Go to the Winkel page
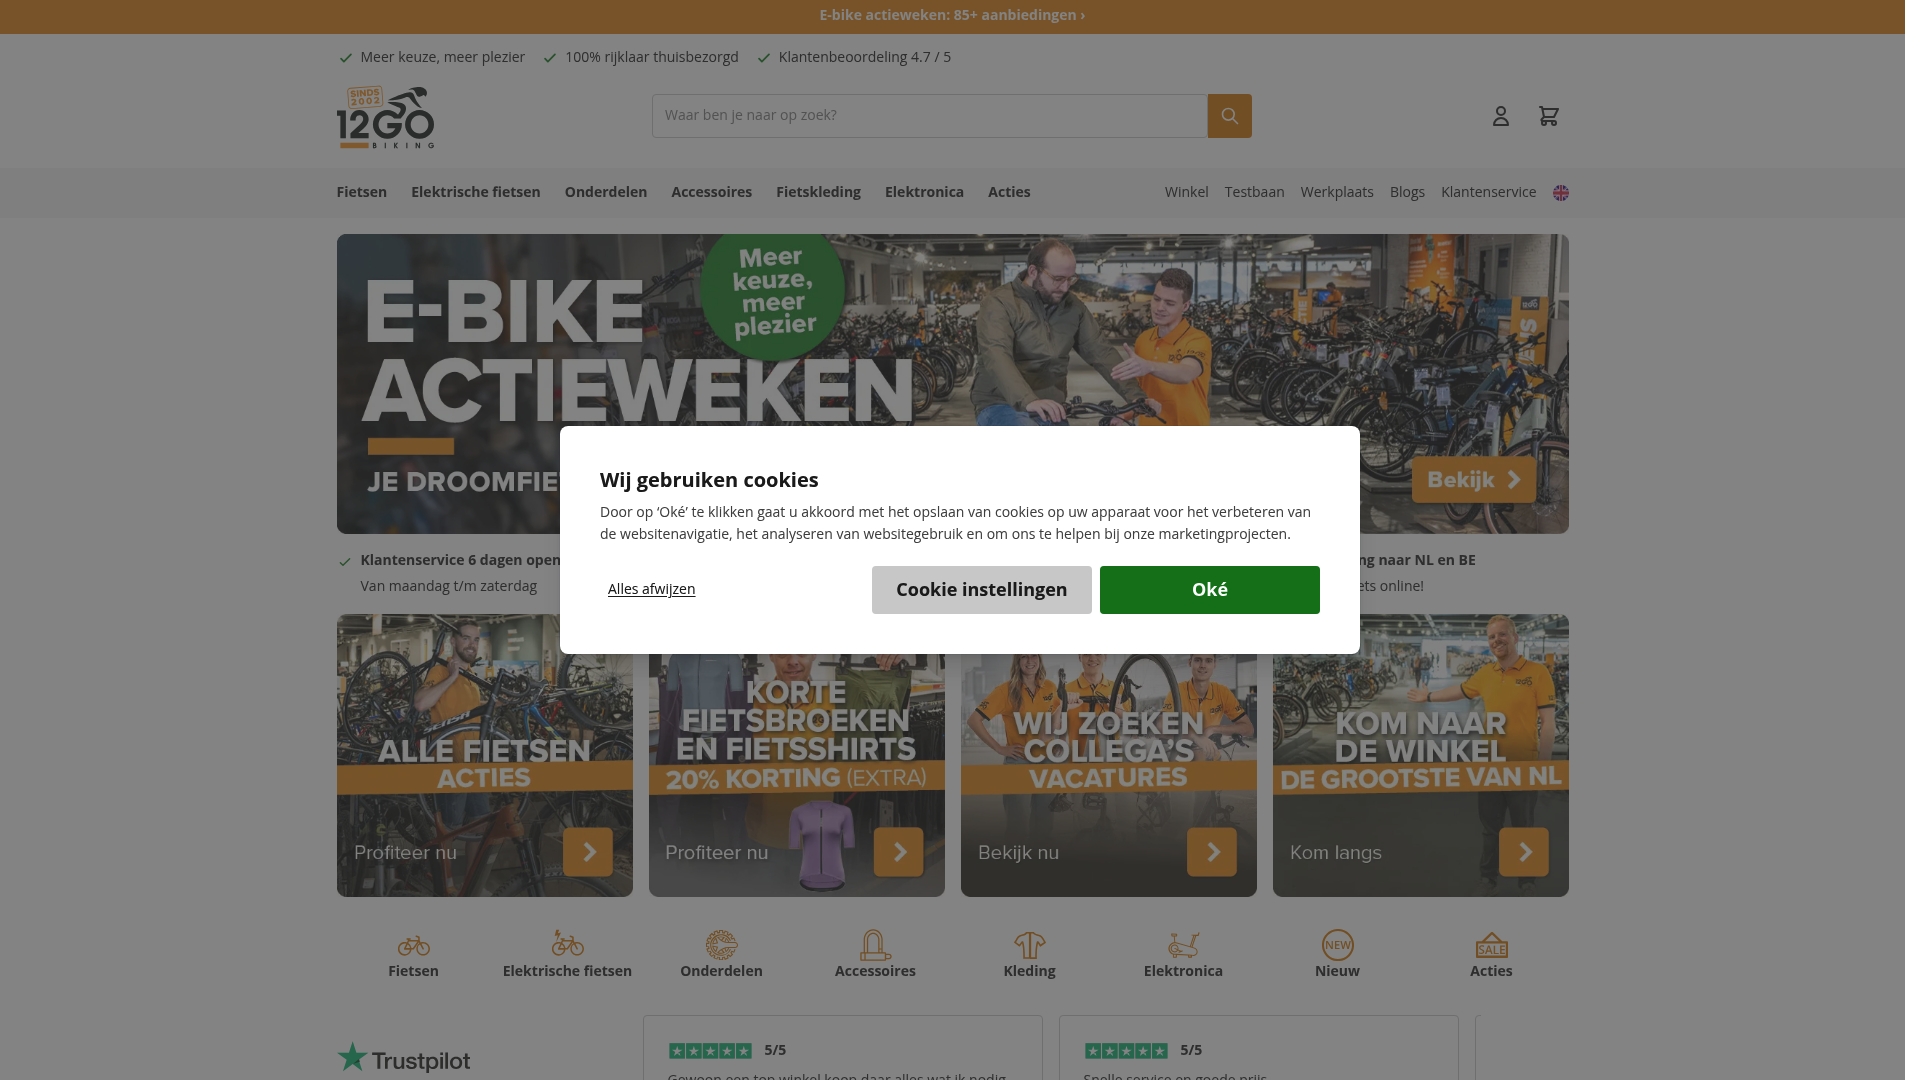The image size is (1920, 1080). (x=1186, y=192)
